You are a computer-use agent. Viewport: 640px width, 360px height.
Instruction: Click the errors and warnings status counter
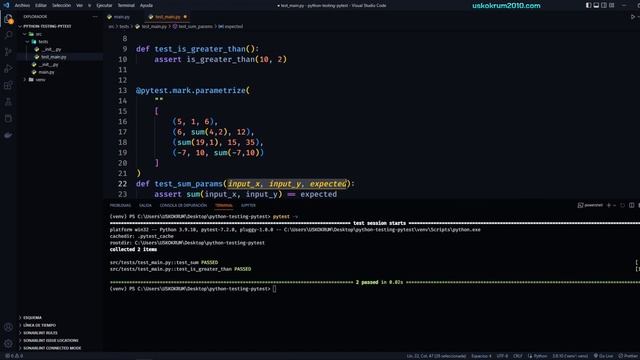coord(15,356)
